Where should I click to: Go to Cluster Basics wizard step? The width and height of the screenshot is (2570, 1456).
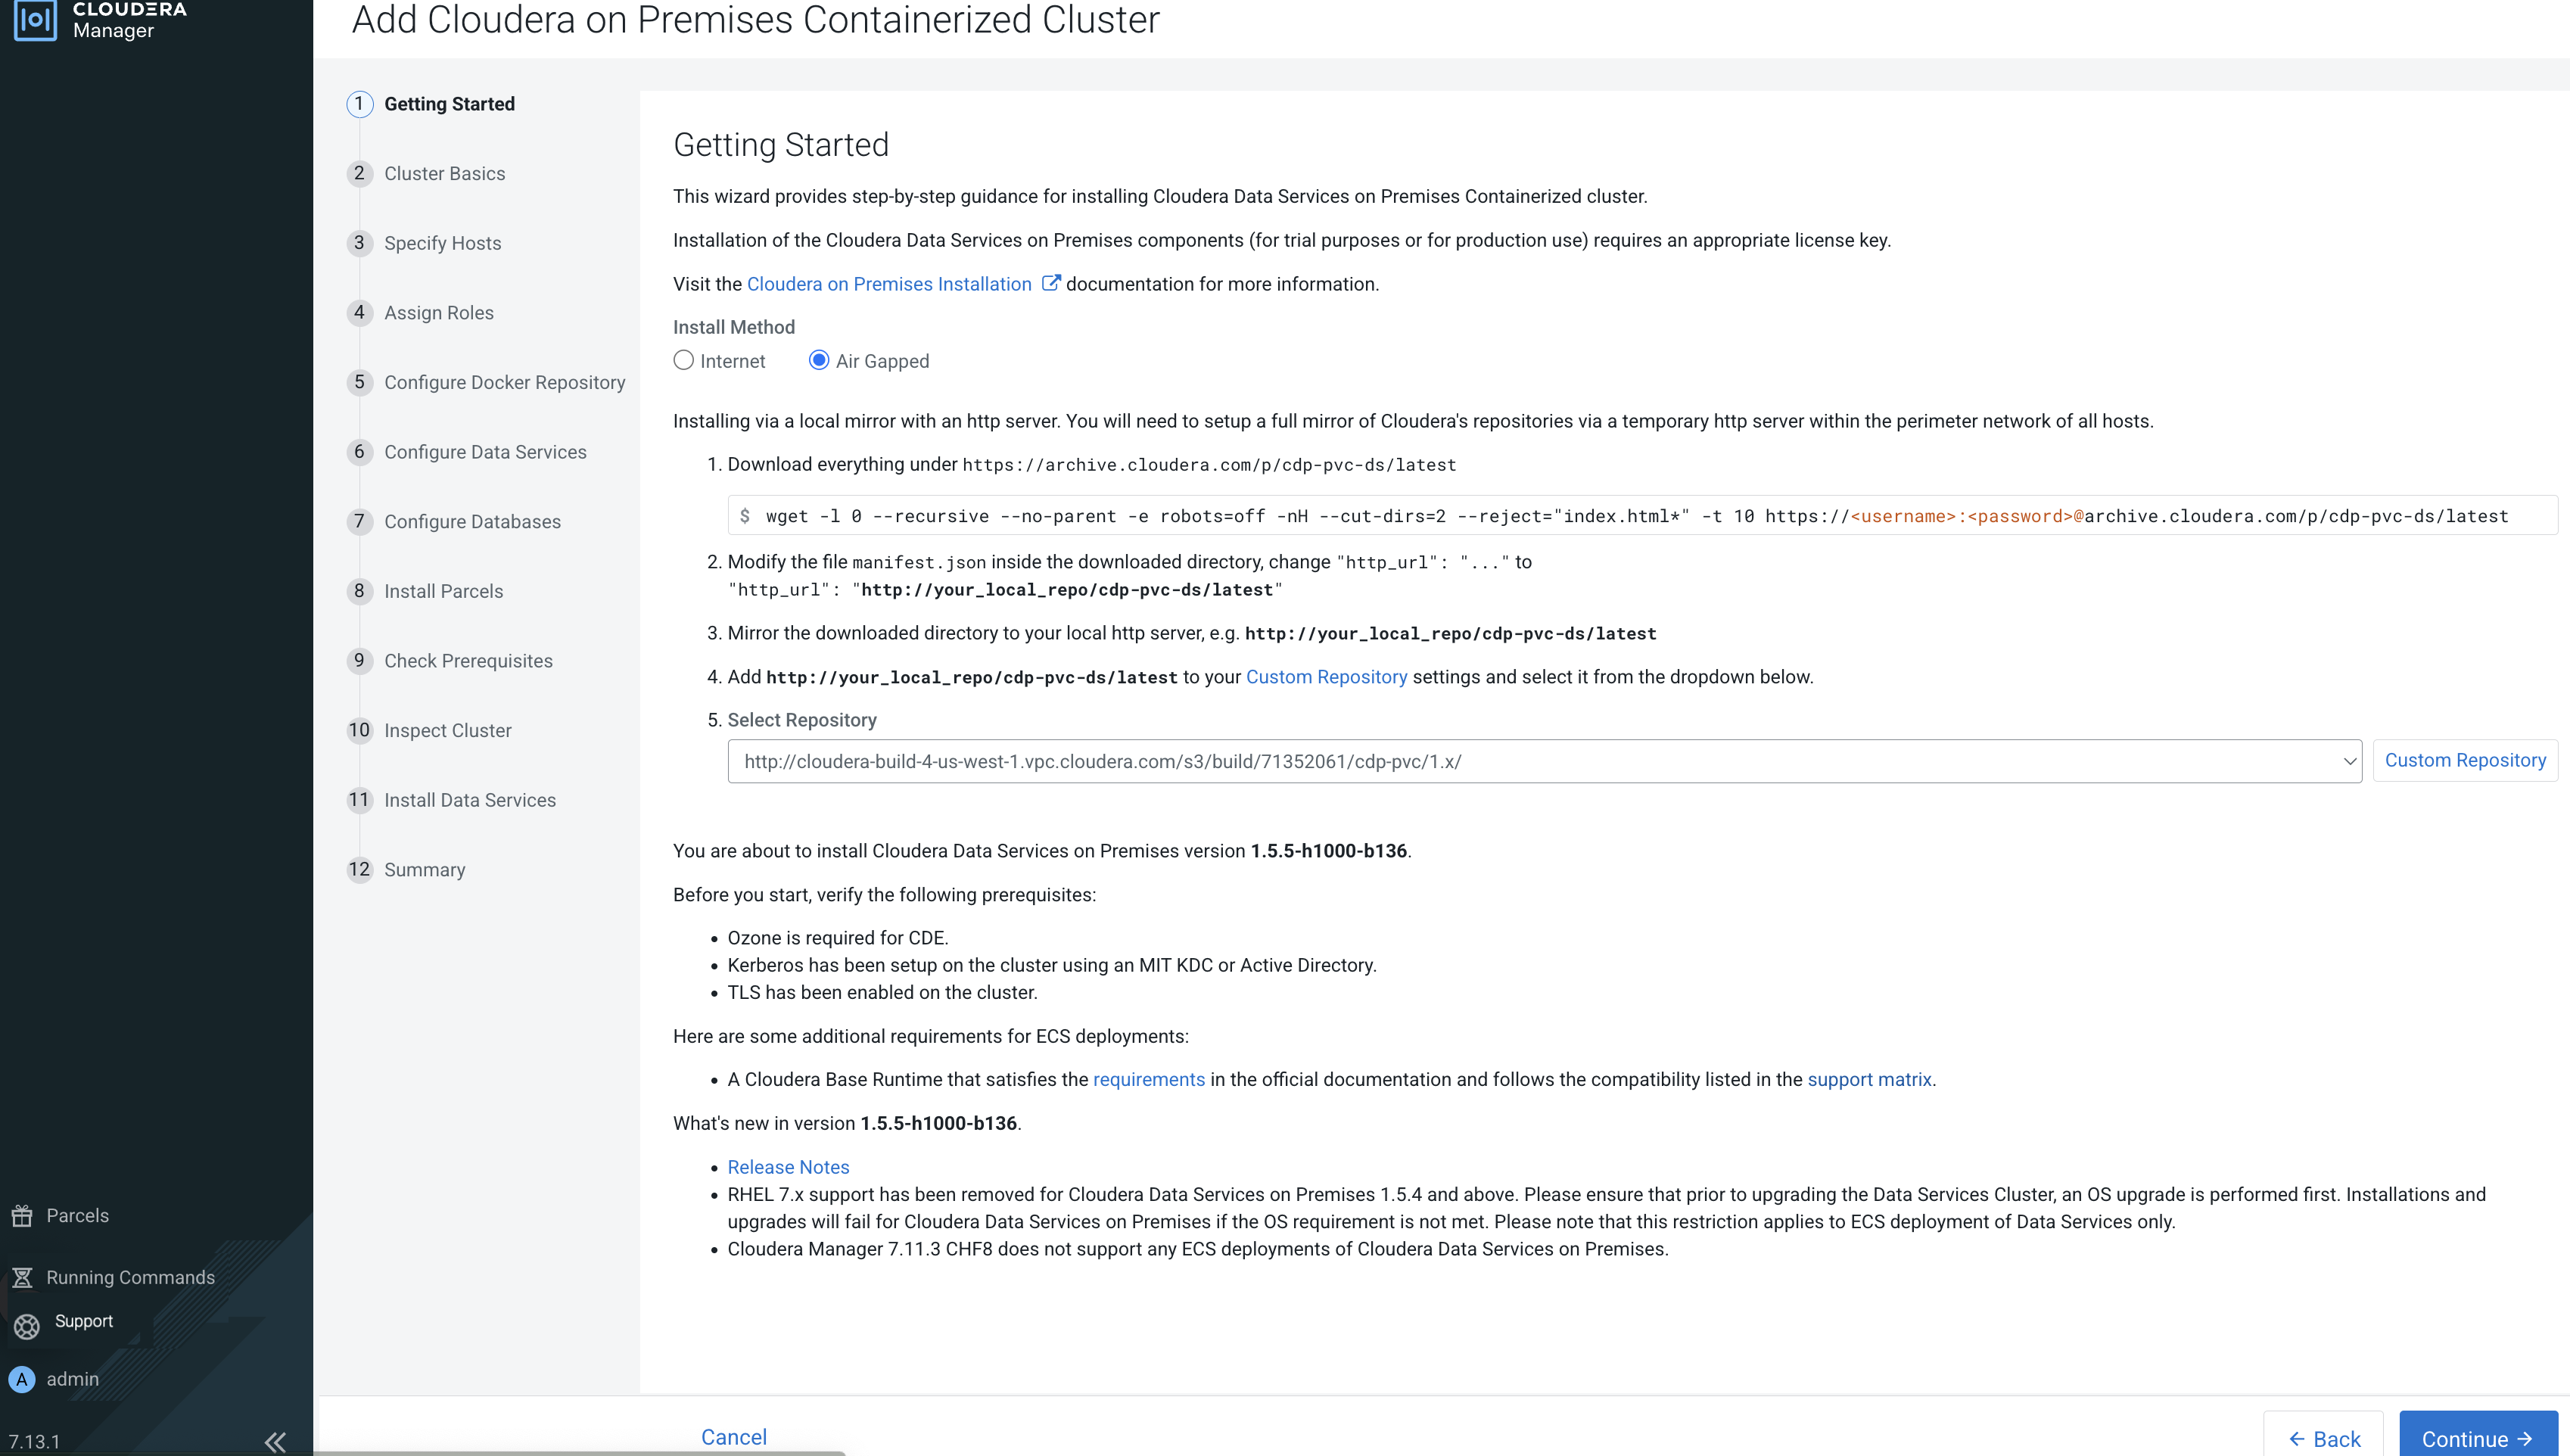444,174
